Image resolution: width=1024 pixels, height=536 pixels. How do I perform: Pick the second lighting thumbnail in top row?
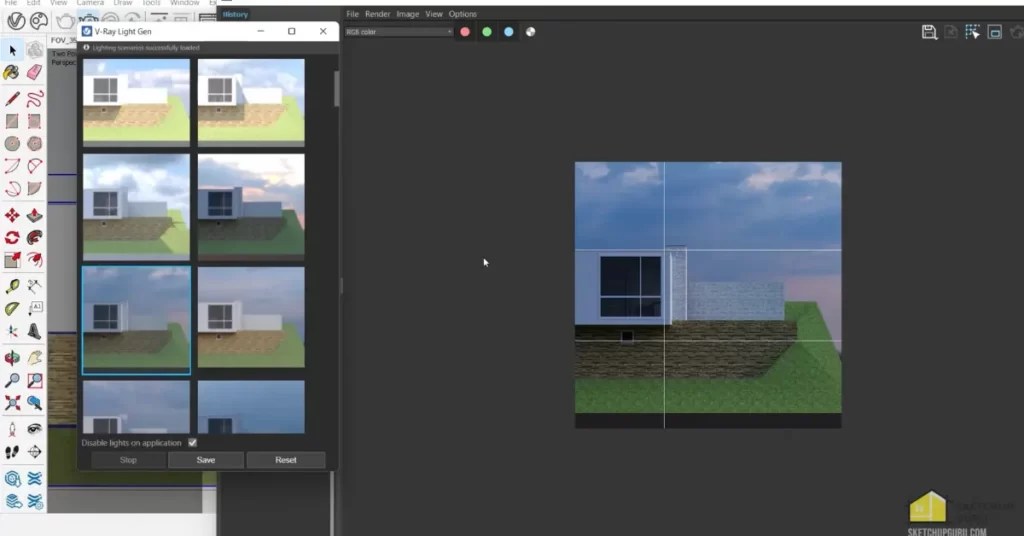251,101
